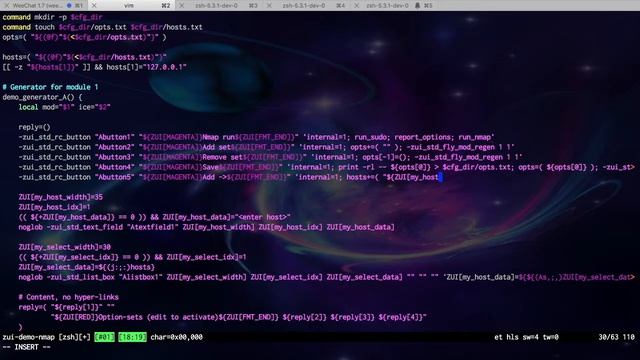
Task: Click the 'zui-demo-nmap [zsh][+]' filename in statusline
Action: coord(46,337)
